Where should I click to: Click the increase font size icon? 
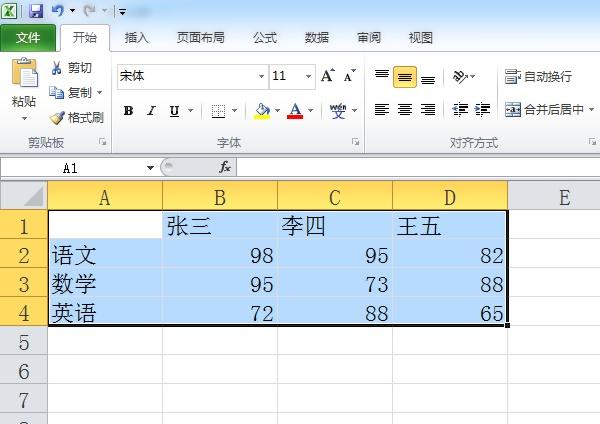(x=328, y=75)
